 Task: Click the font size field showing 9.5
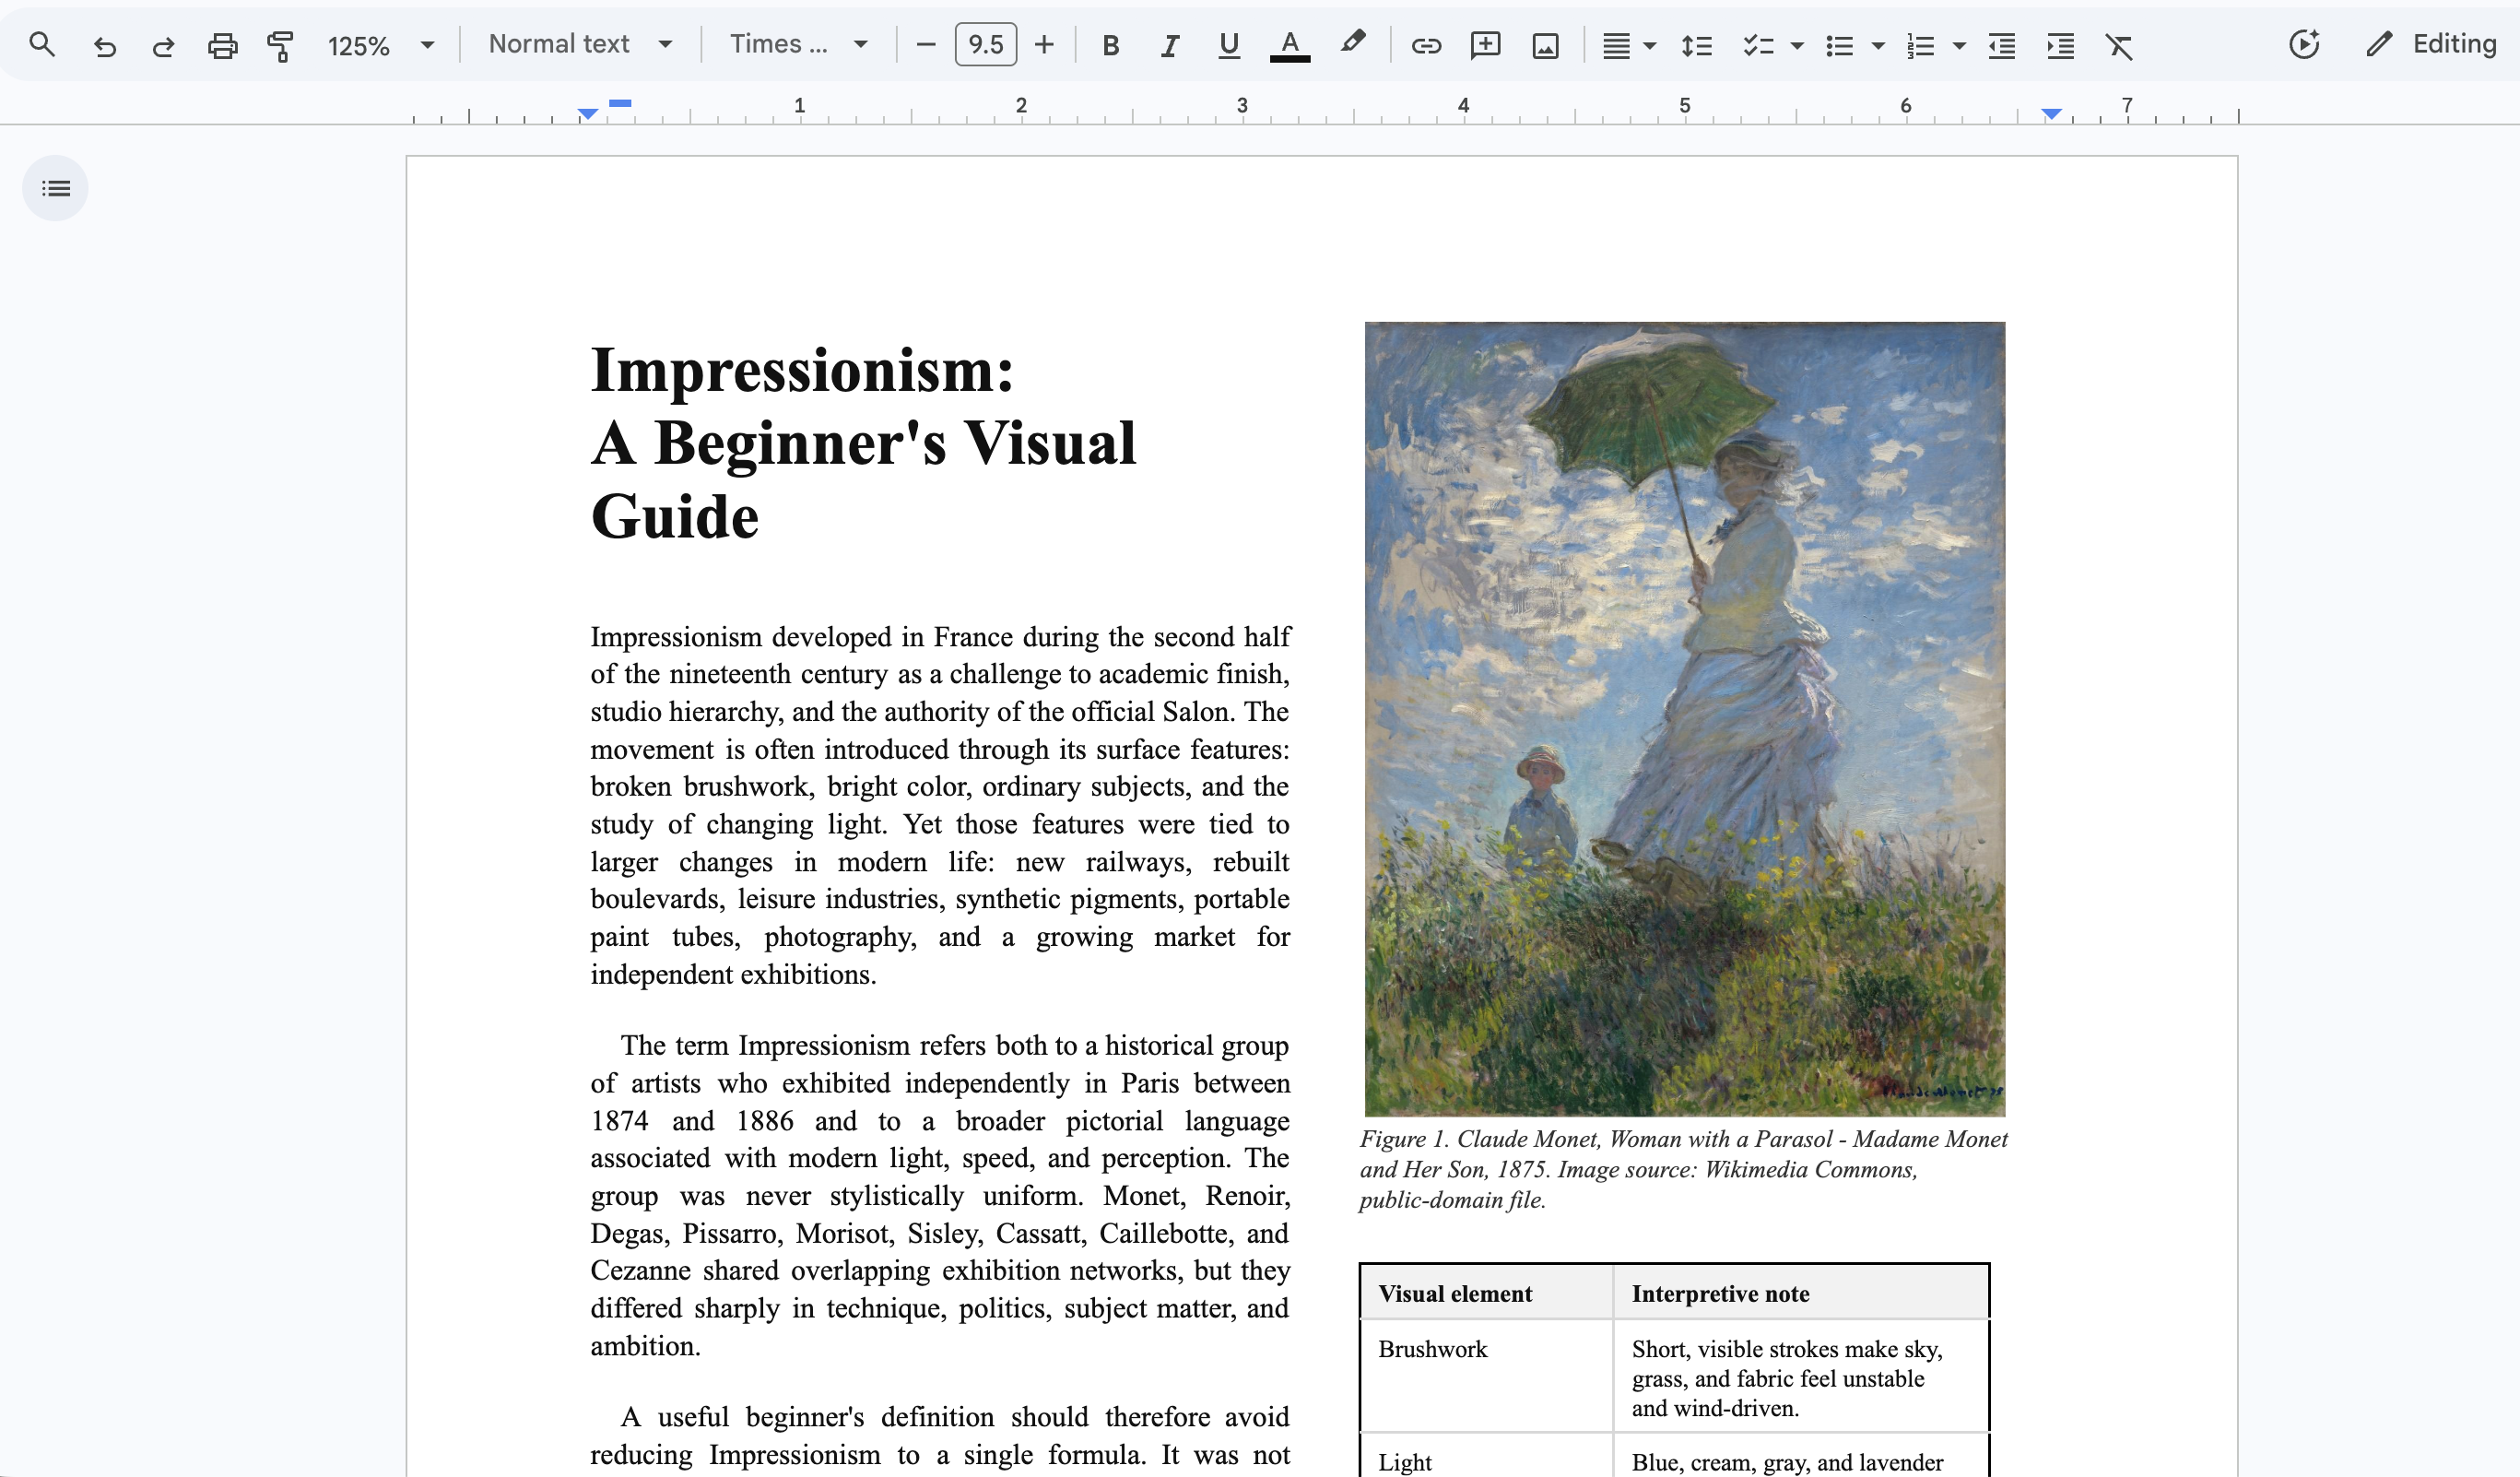coord(986,45)
